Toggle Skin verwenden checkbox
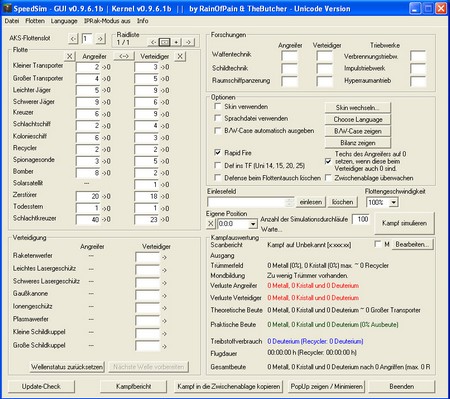 [x=218, y=107]
